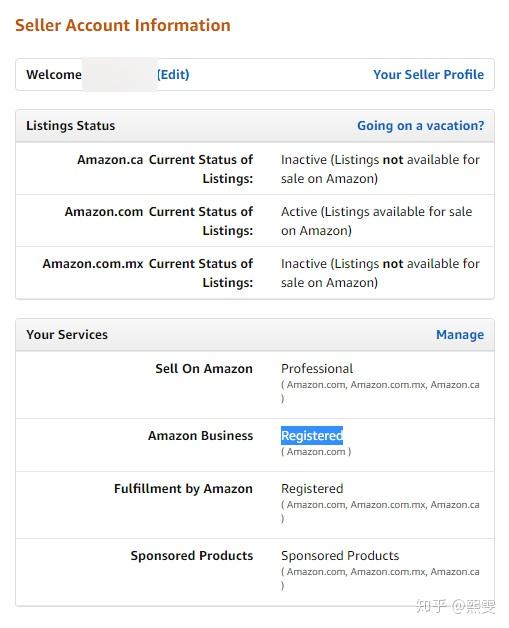
Task: Click the 'Going on a vacation?' link
Action: click(420, 126)
